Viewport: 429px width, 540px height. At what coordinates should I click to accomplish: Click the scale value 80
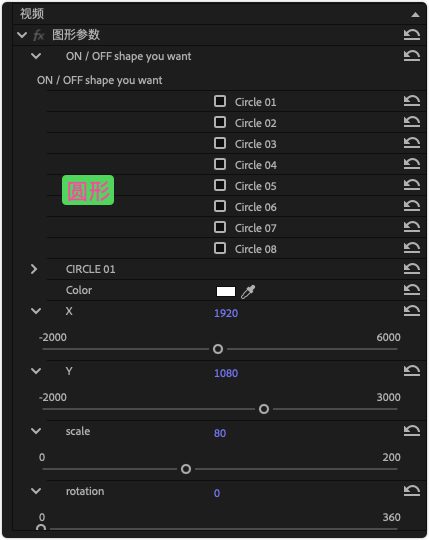point(220,433)
